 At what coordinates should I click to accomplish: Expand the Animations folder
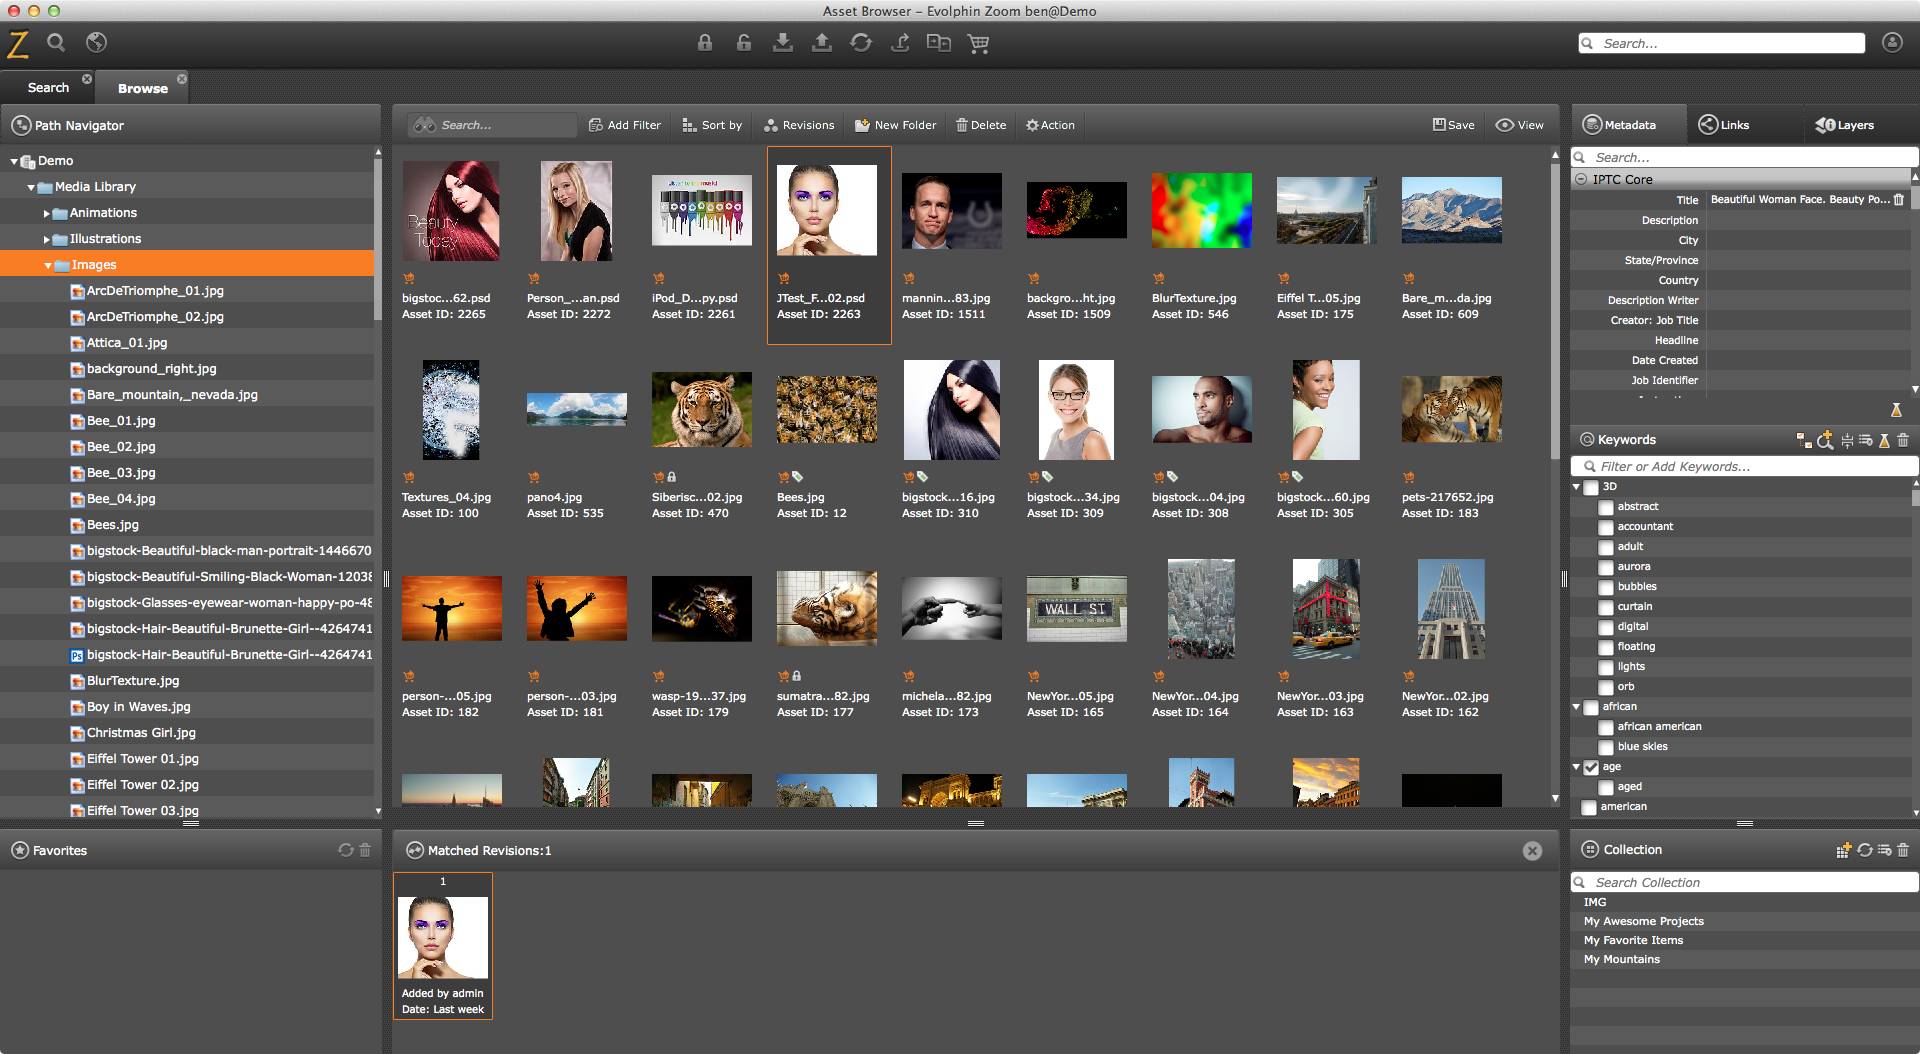tap(46, 213)
